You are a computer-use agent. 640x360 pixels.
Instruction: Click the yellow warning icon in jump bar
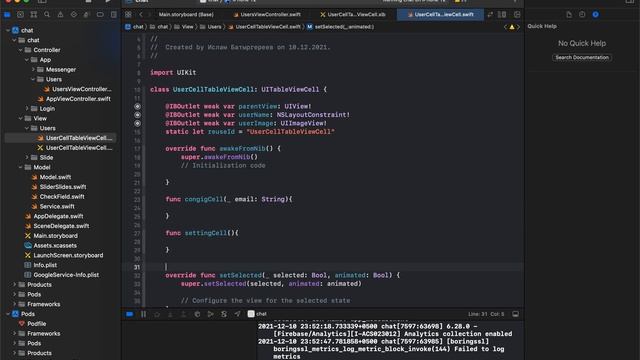click(x=512, y=27)
